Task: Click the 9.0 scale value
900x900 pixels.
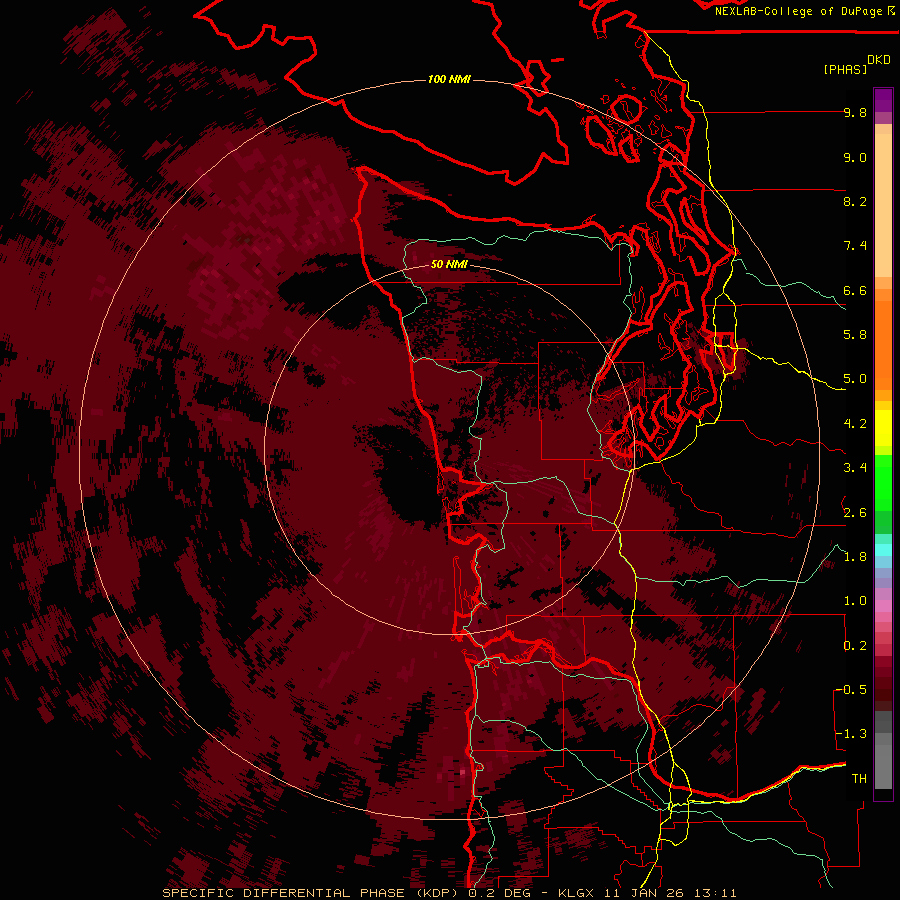Action: click(x=855, y=157)
